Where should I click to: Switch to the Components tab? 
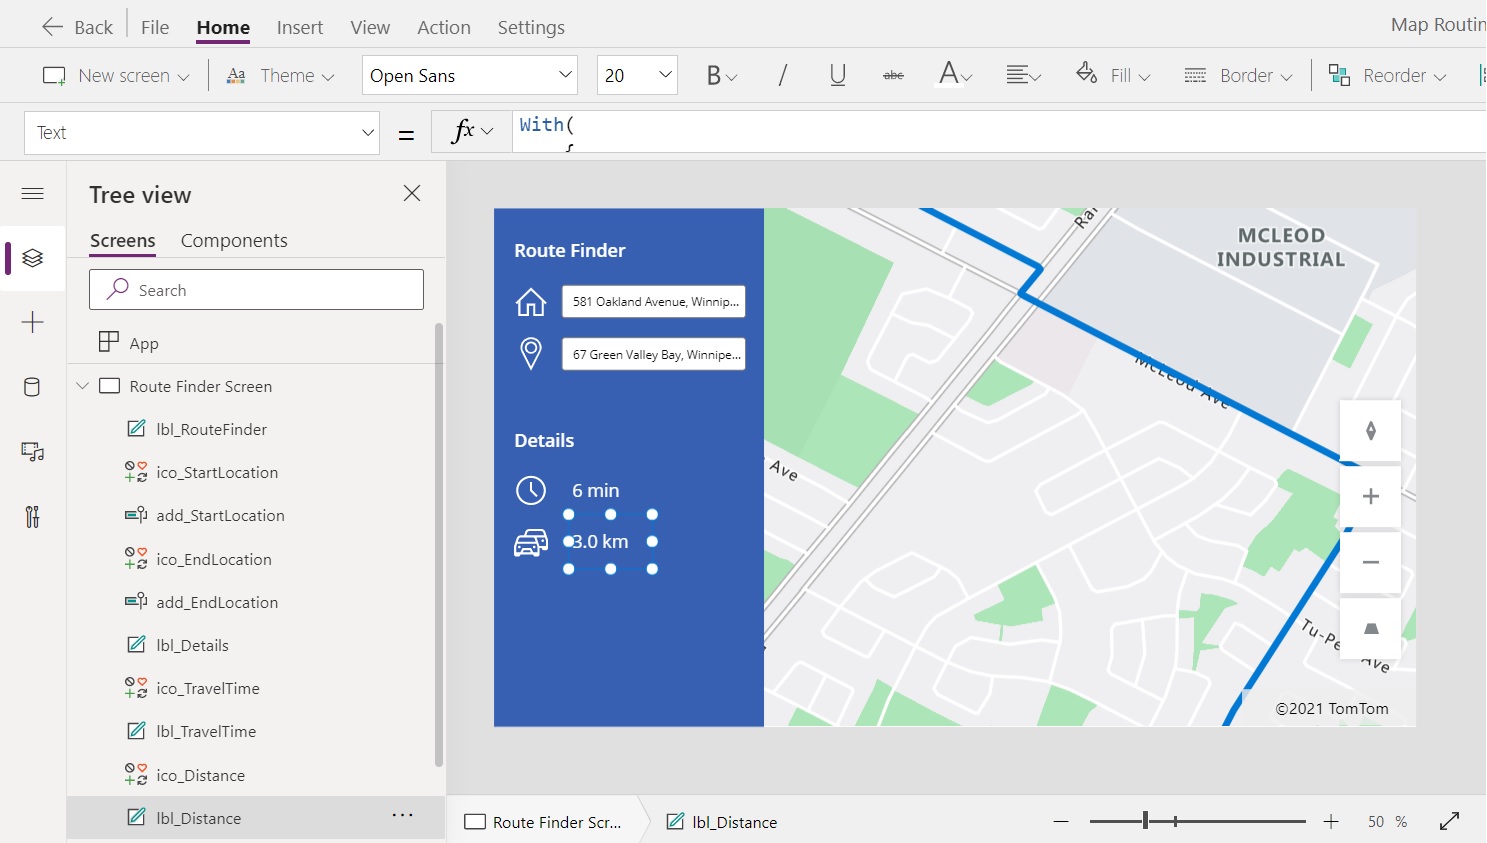tap(233, 240)
